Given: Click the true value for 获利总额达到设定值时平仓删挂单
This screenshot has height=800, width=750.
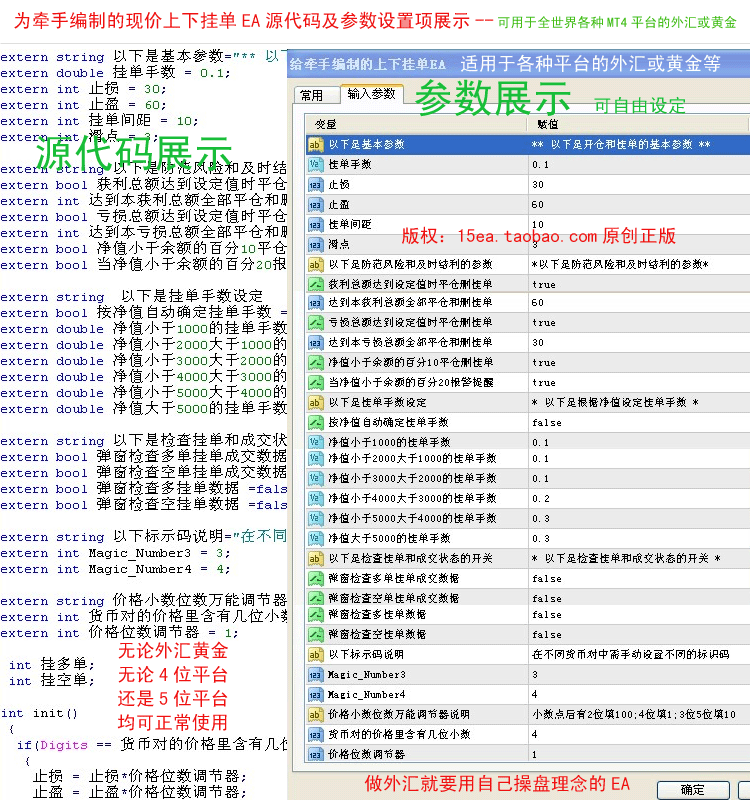Looking at the screenshot, I should [x=544, y=285].
